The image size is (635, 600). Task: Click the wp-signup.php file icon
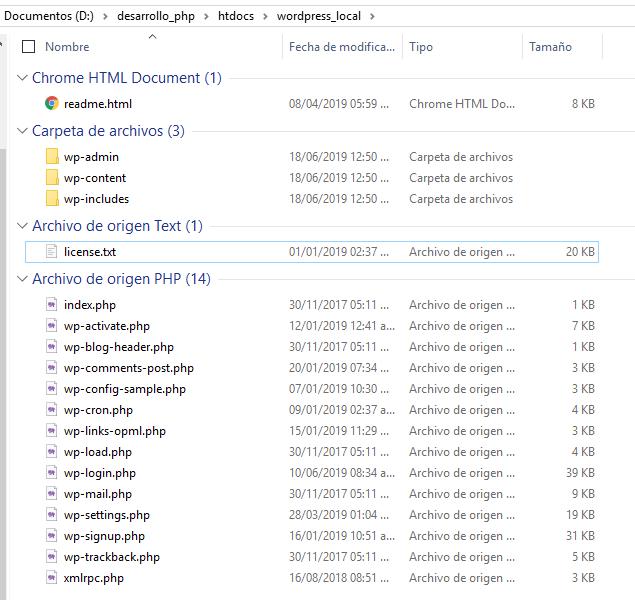pyautogui.click(x=51, y=536)
